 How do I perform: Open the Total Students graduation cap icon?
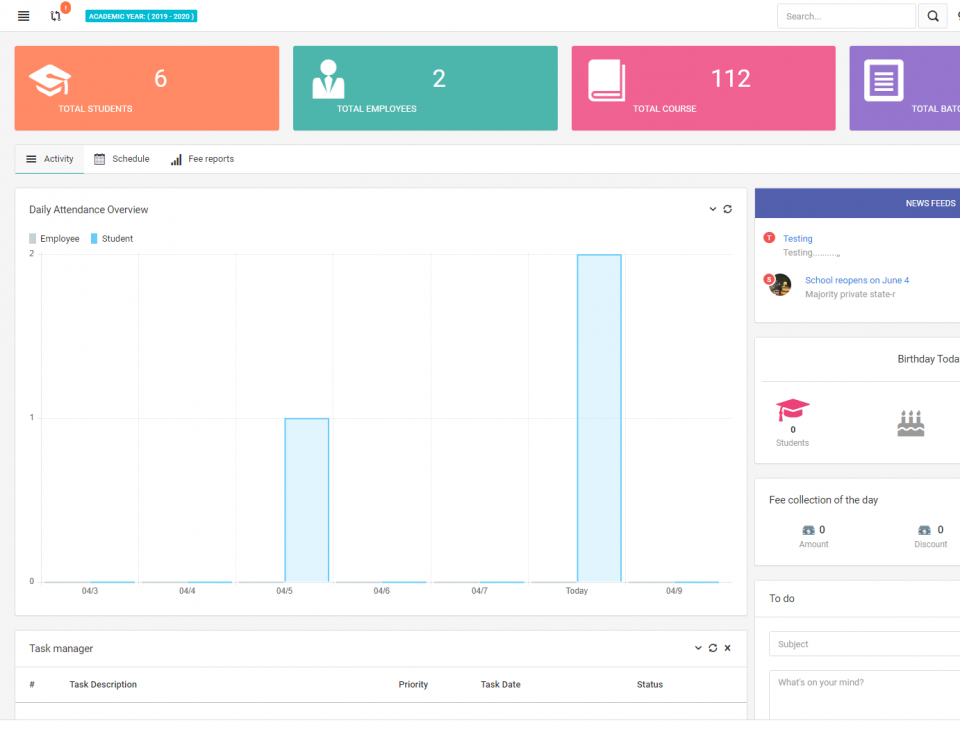(50, 80)
